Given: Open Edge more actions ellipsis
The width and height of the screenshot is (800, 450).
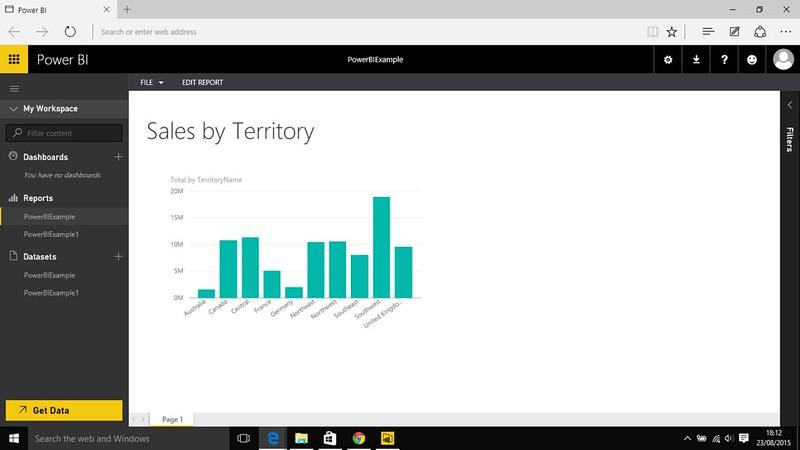Looking at the screenshot, I should [x=786, y=32].
